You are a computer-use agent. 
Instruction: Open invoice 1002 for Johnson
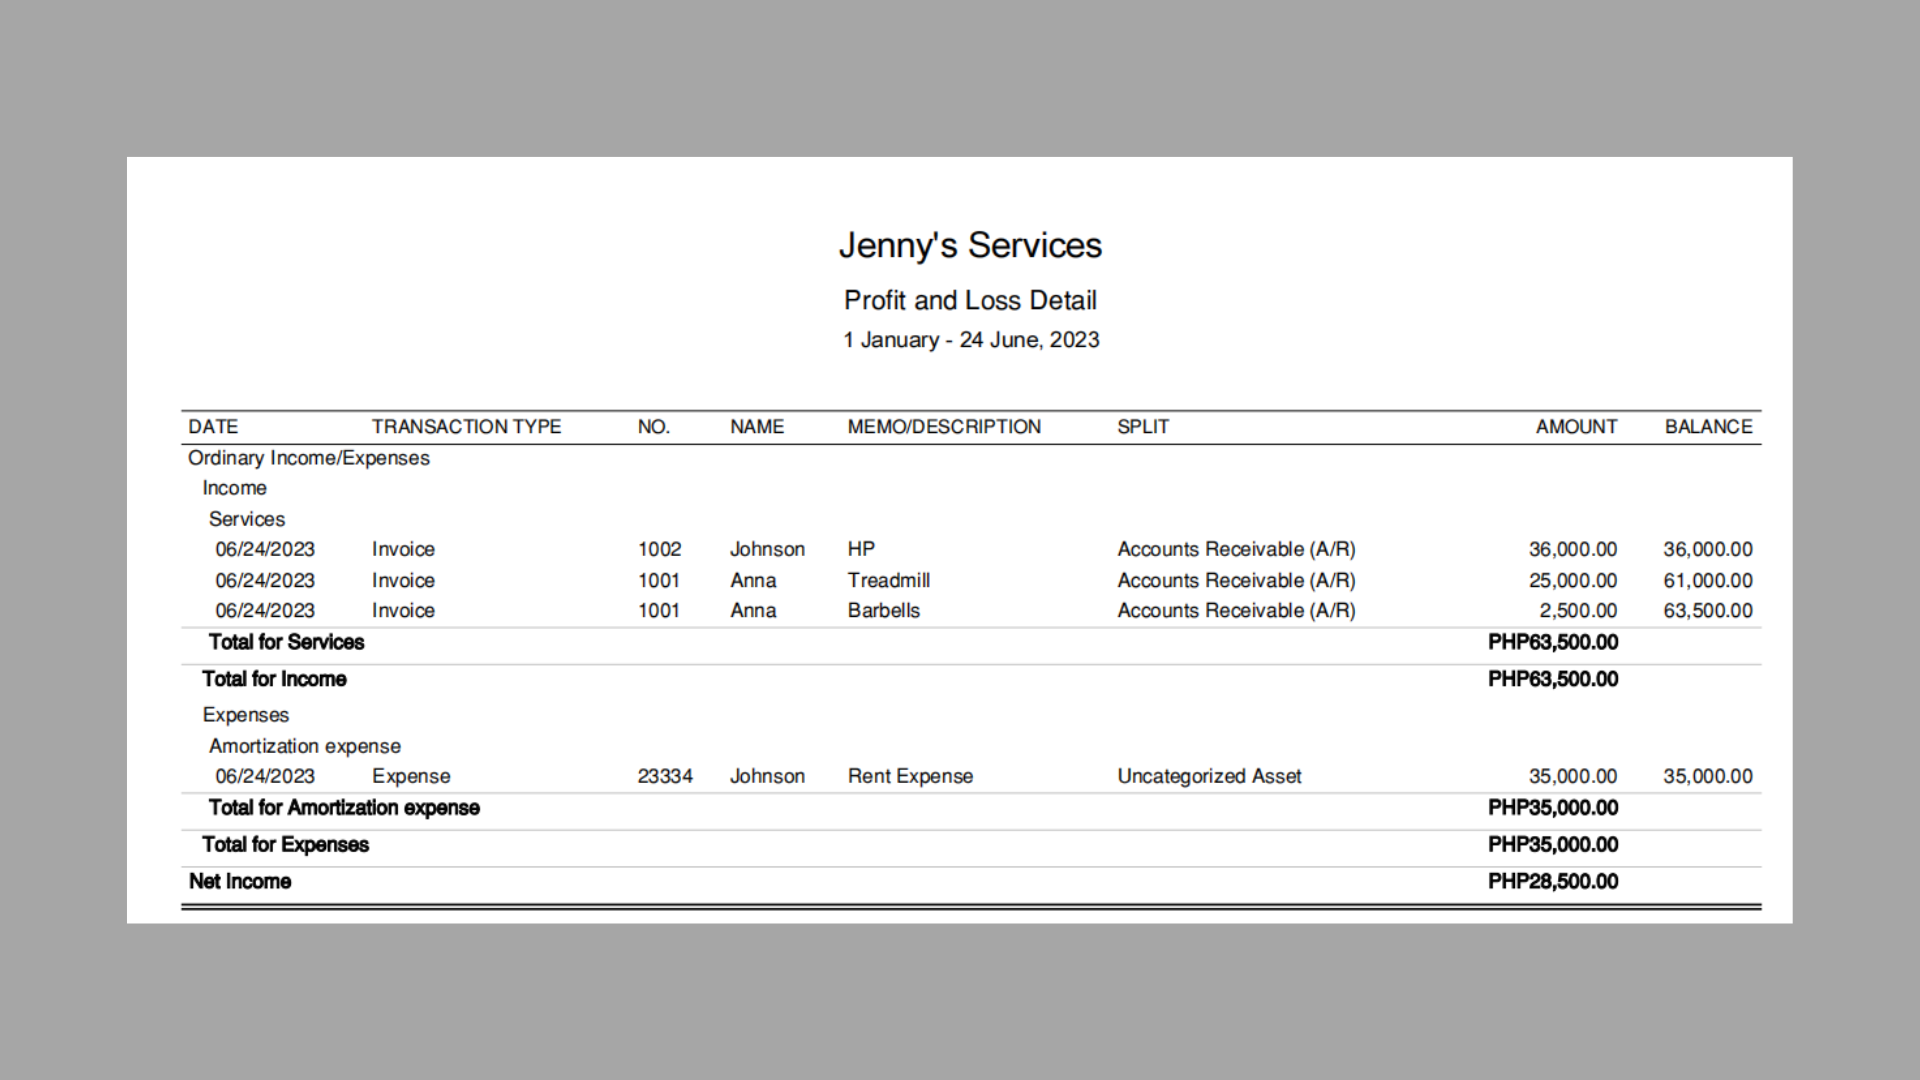pos(659,549)
